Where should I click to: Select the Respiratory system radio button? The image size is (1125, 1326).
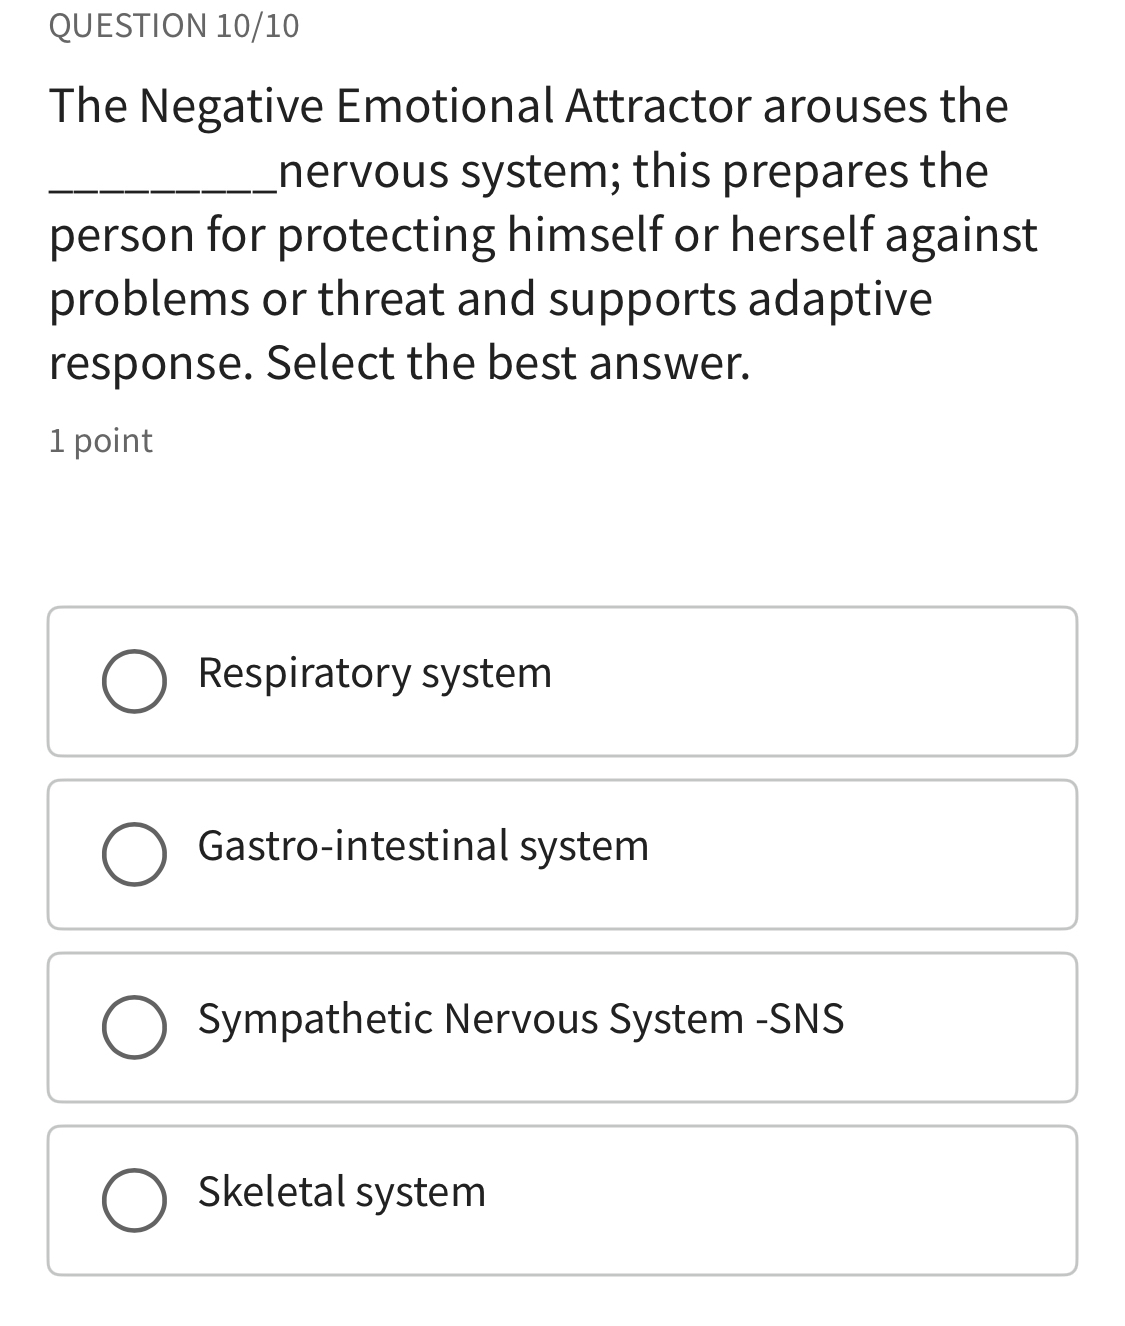pyautogui.click(x=134, y=682)
